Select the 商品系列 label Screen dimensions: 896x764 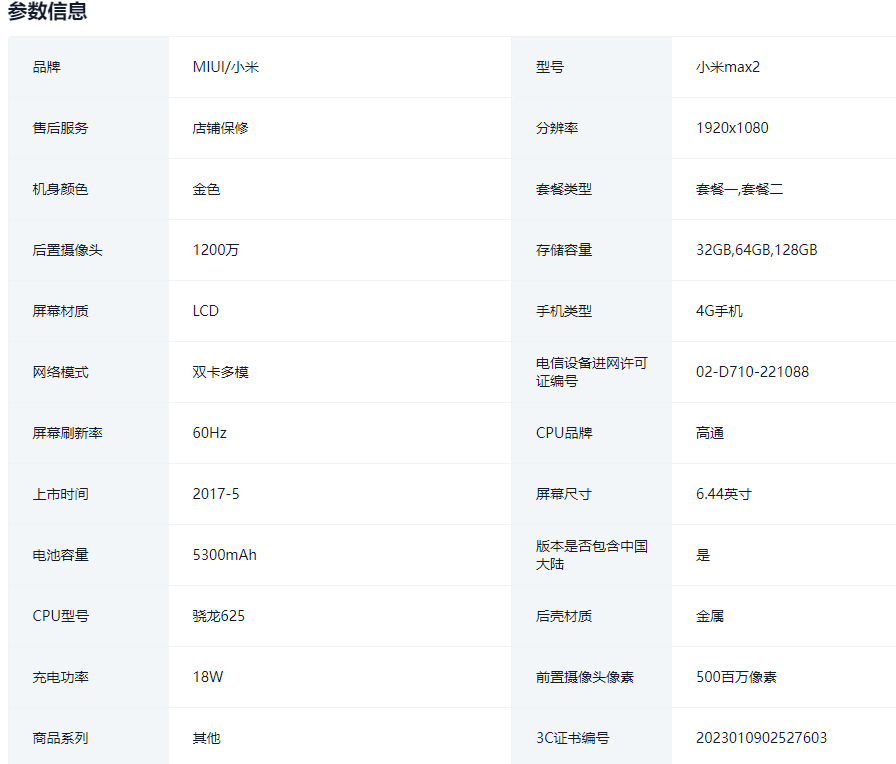[61, 738]
